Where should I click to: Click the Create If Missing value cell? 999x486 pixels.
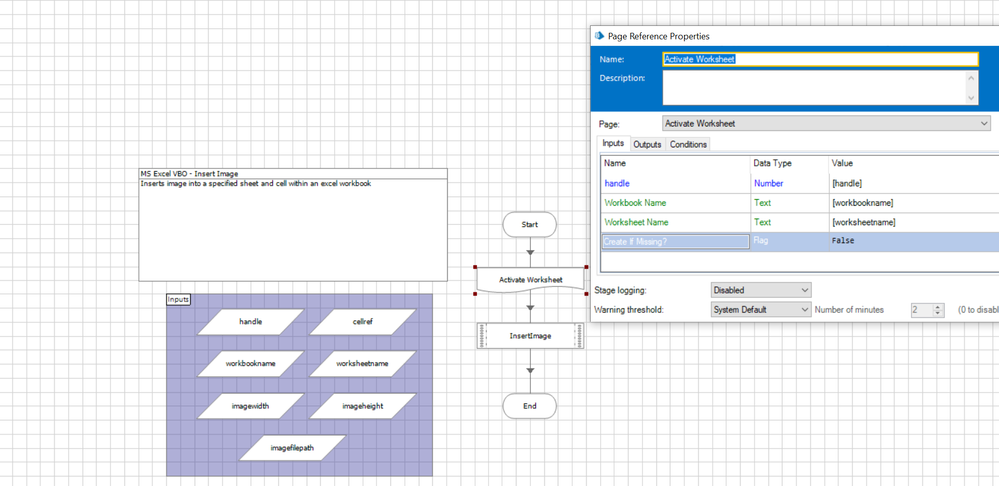(x=910, y=241)
